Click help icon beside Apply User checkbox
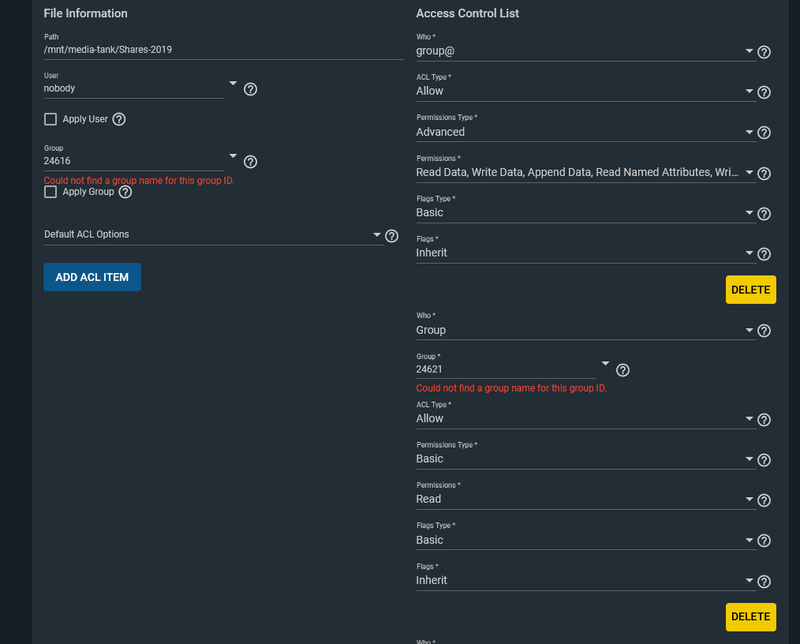 [x=119, y=120]
